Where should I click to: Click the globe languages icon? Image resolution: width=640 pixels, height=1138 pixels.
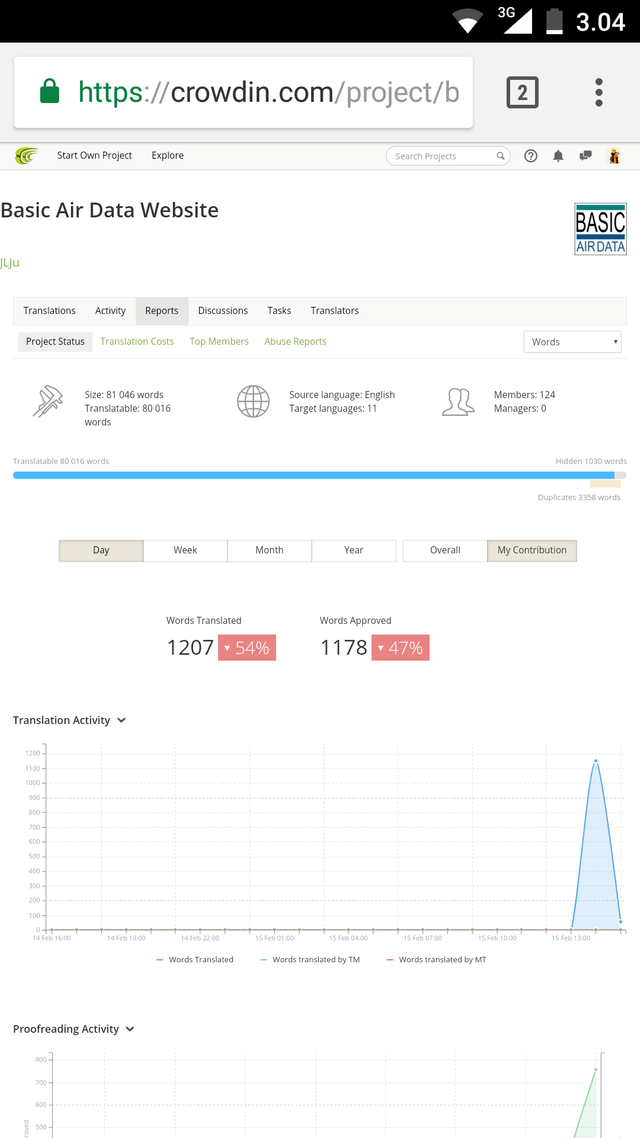(x=253, y=401)
